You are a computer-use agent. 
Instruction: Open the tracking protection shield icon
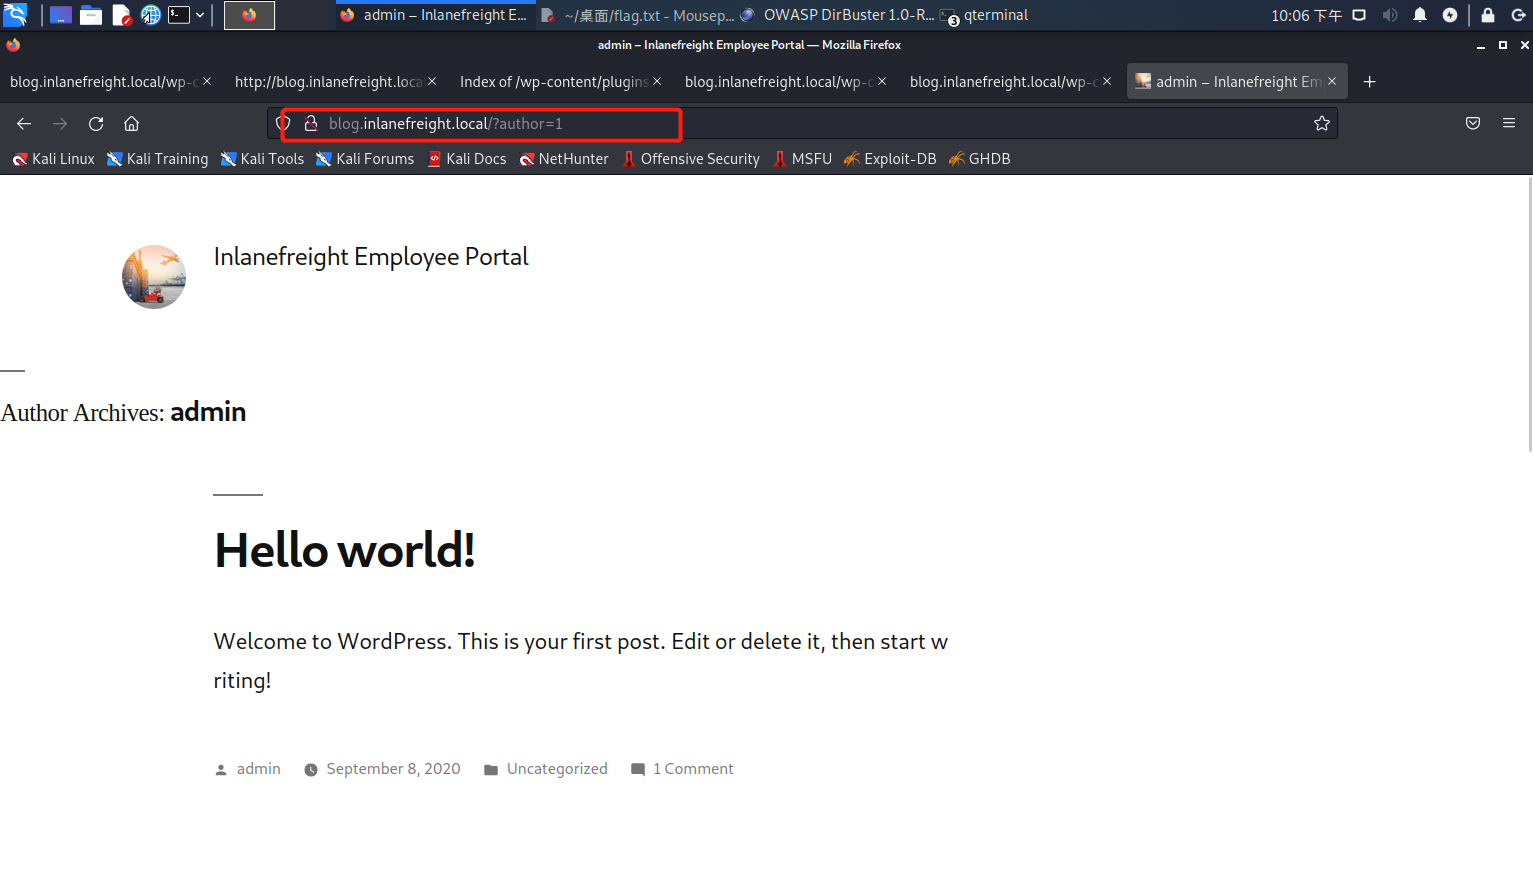(283, 124)
